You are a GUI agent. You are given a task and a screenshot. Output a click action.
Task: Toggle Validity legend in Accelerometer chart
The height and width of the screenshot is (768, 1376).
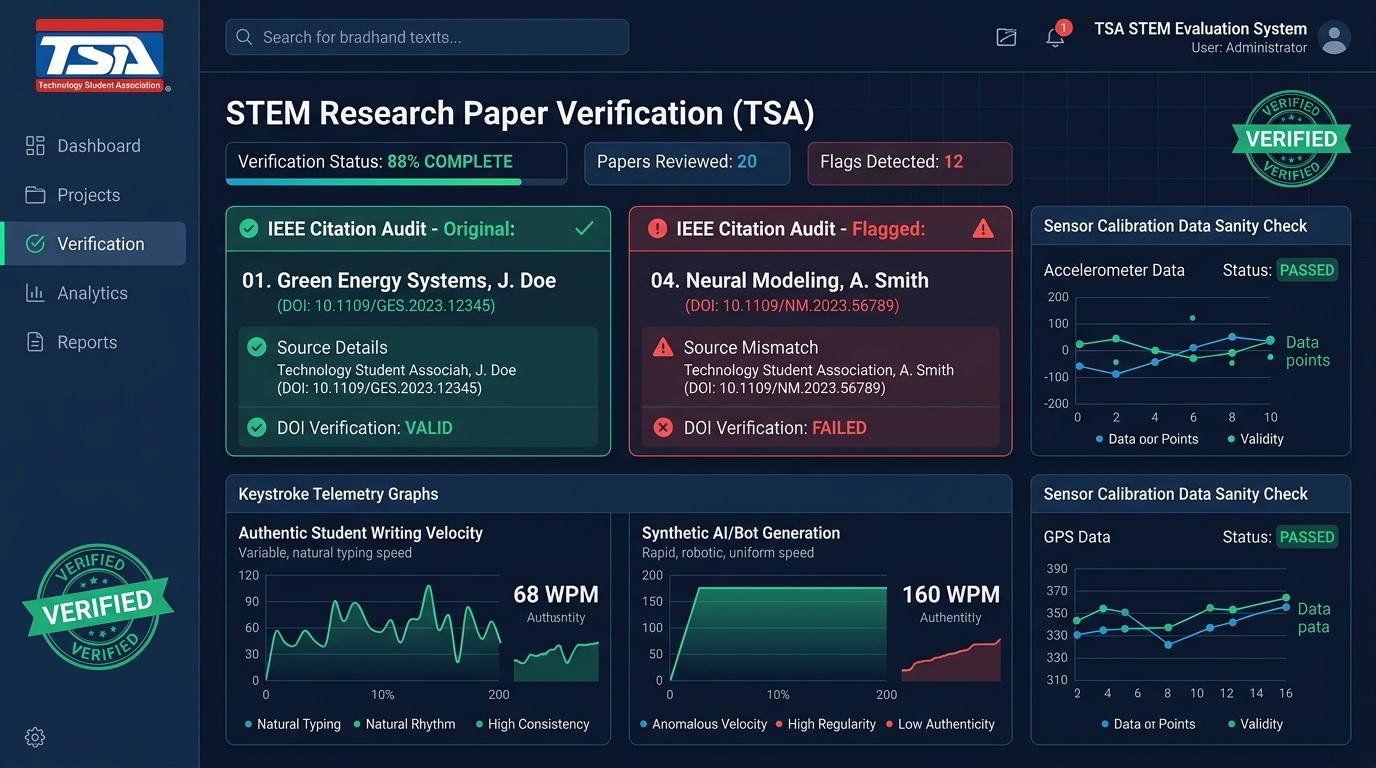tap(1255, 439)
